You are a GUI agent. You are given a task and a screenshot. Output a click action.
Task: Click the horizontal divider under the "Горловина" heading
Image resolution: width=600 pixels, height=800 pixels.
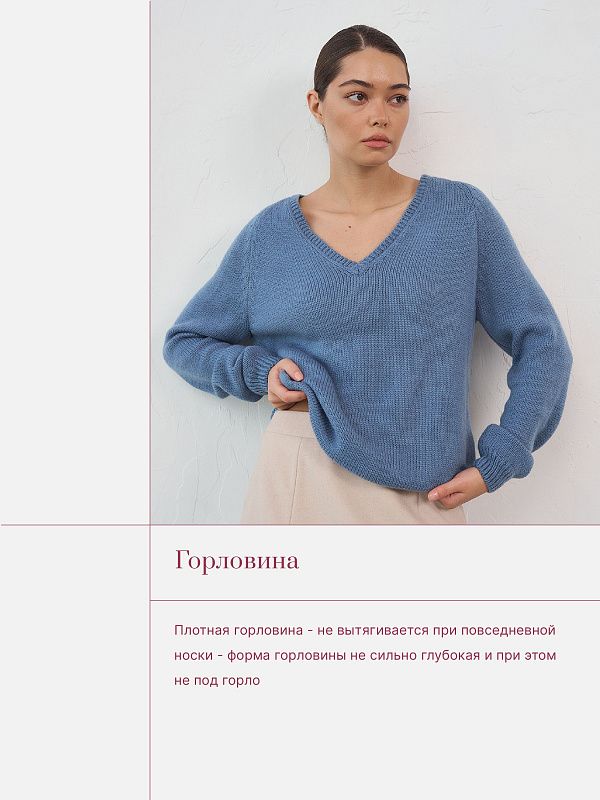pos(375,601)
